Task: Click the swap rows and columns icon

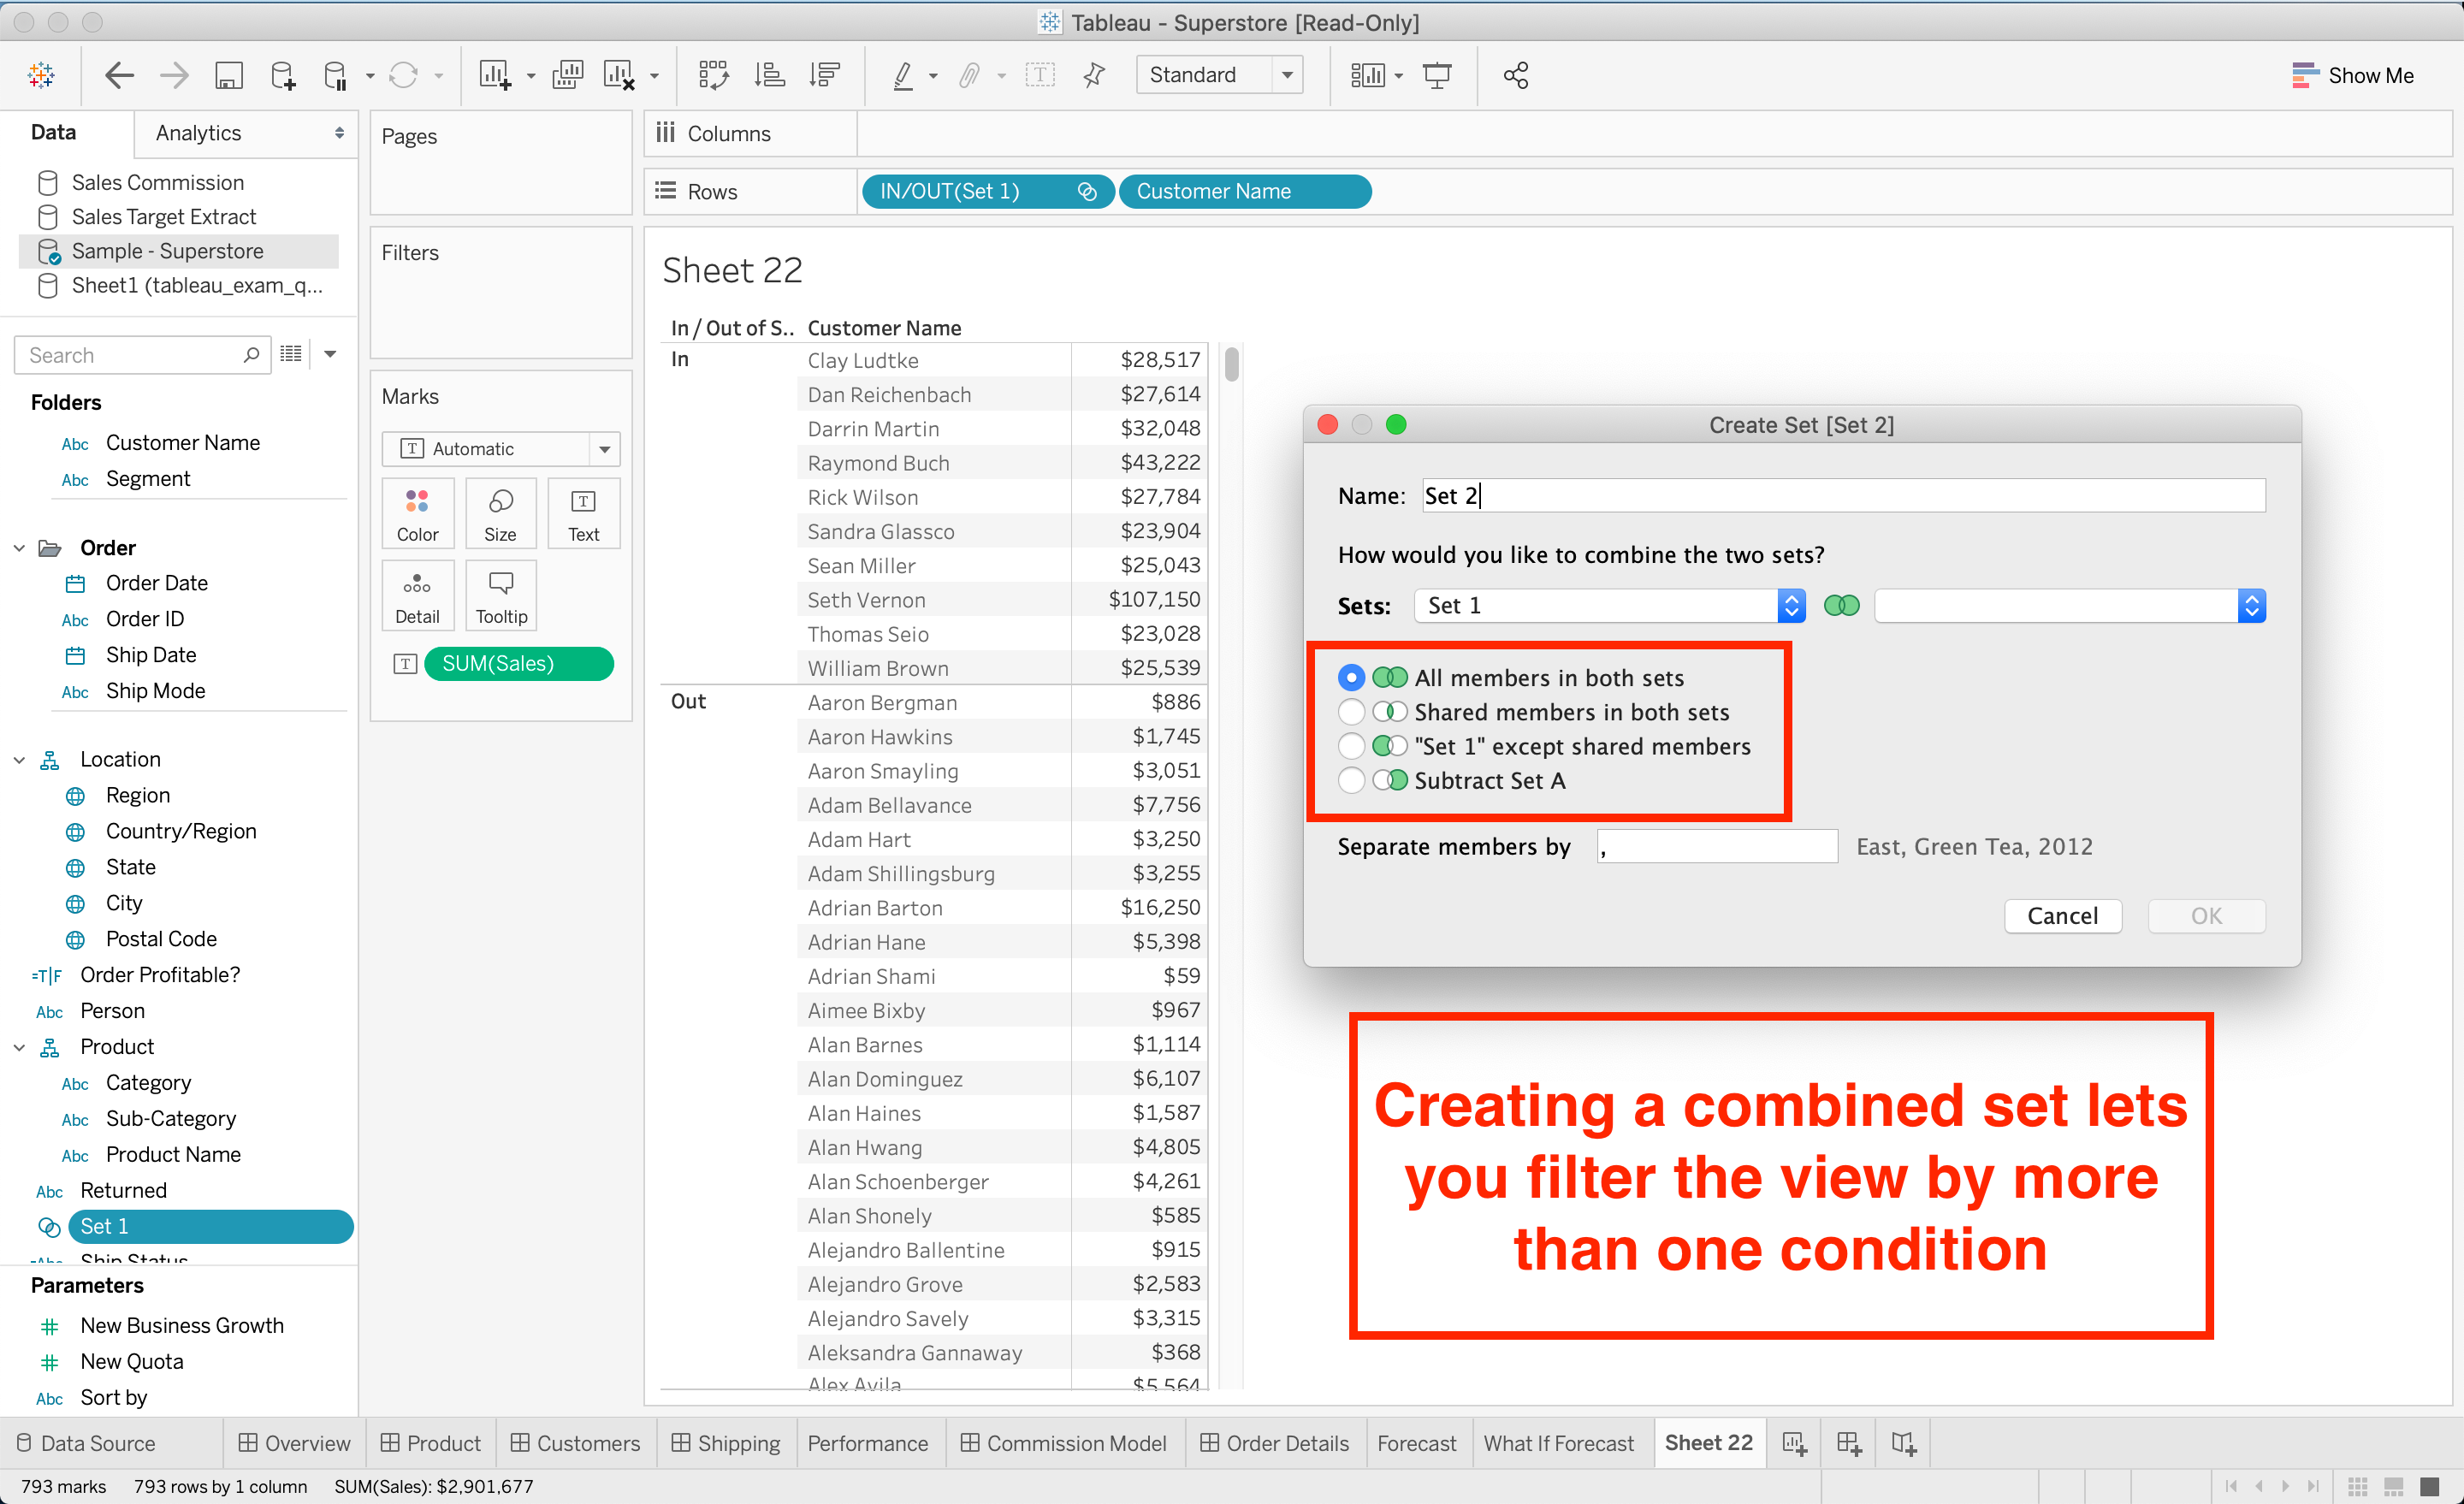Action: click(713, 75)
